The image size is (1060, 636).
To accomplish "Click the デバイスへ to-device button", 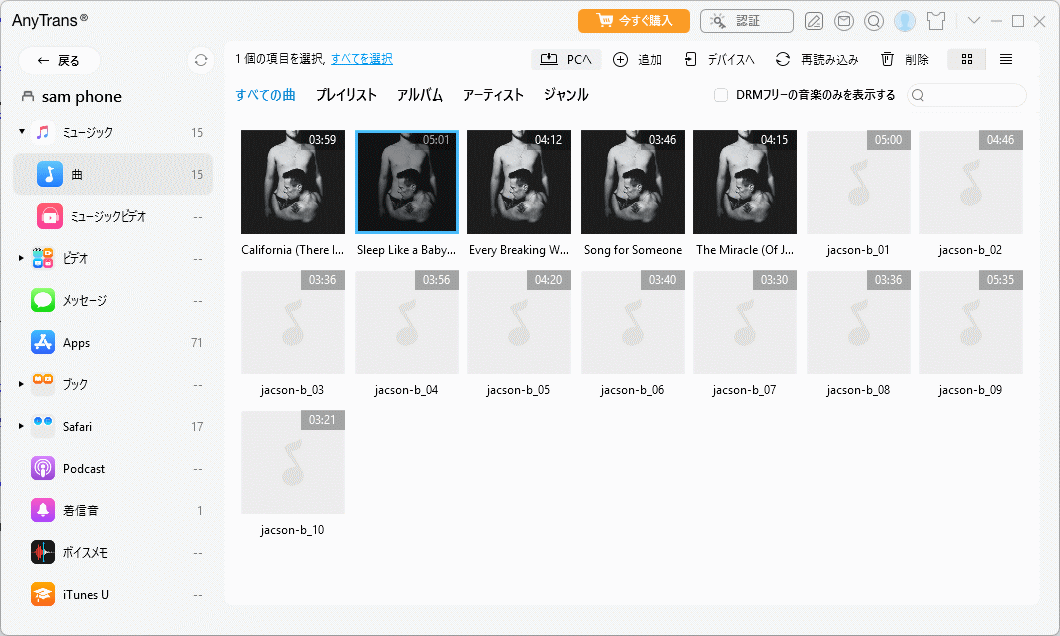I will pos(719,59).
